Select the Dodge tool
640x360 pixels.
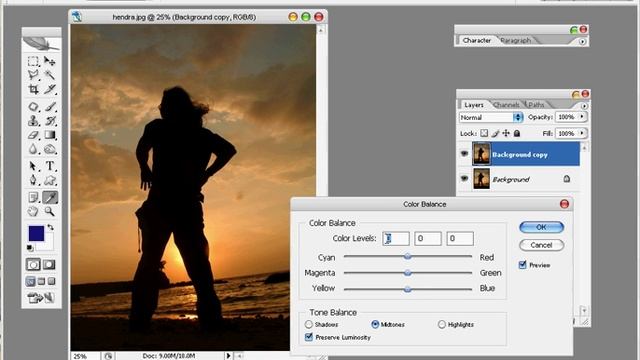click(50, 149)
